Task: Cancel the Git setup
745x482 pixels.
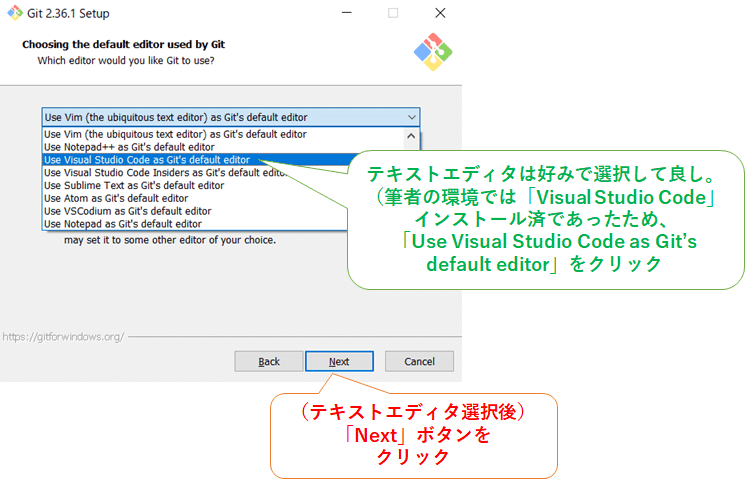Action: pyautogui.click(x=420, y=362)
